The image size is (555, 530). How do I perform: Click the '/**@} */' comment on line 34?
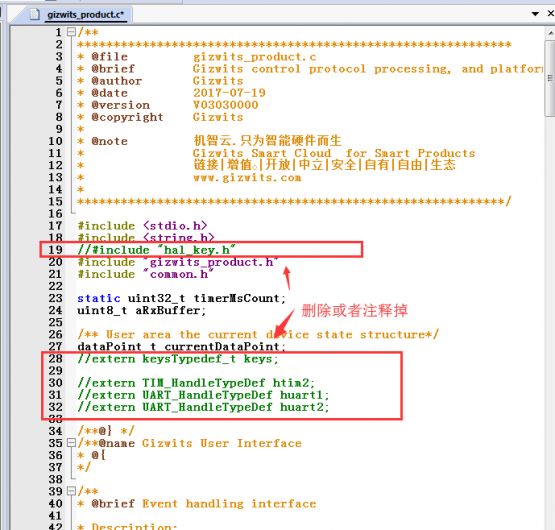coord(106,431)
